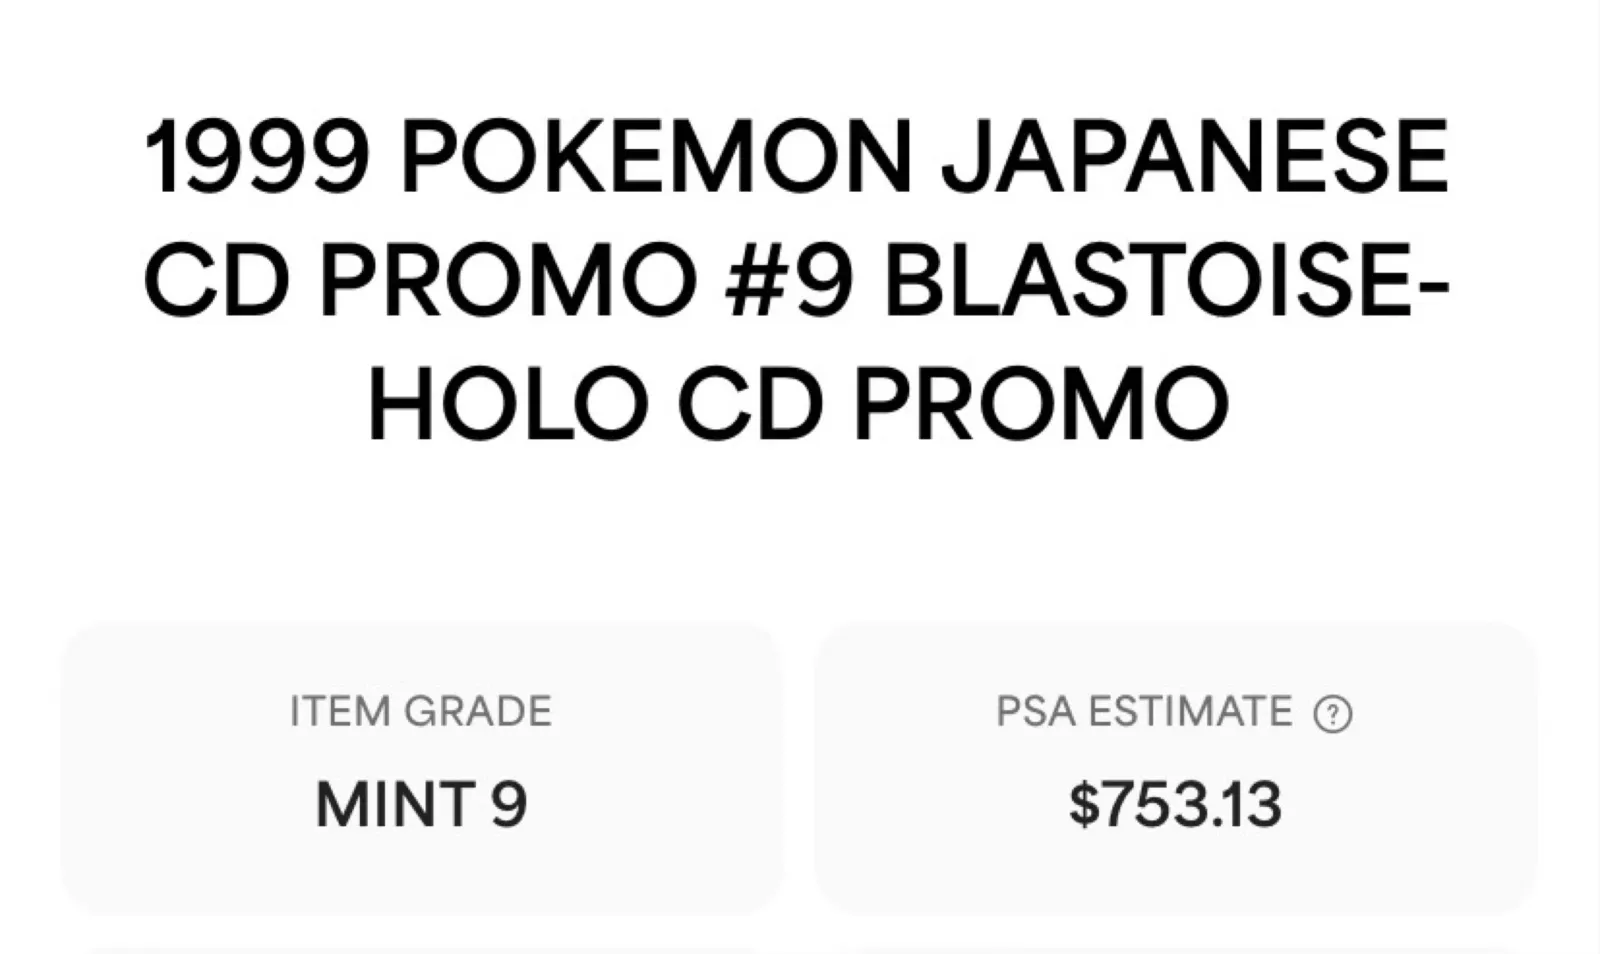This screenshot has height=954, width=1600.
Task: Tap the PSA ESTIMATE label text
Action: 1144,712
